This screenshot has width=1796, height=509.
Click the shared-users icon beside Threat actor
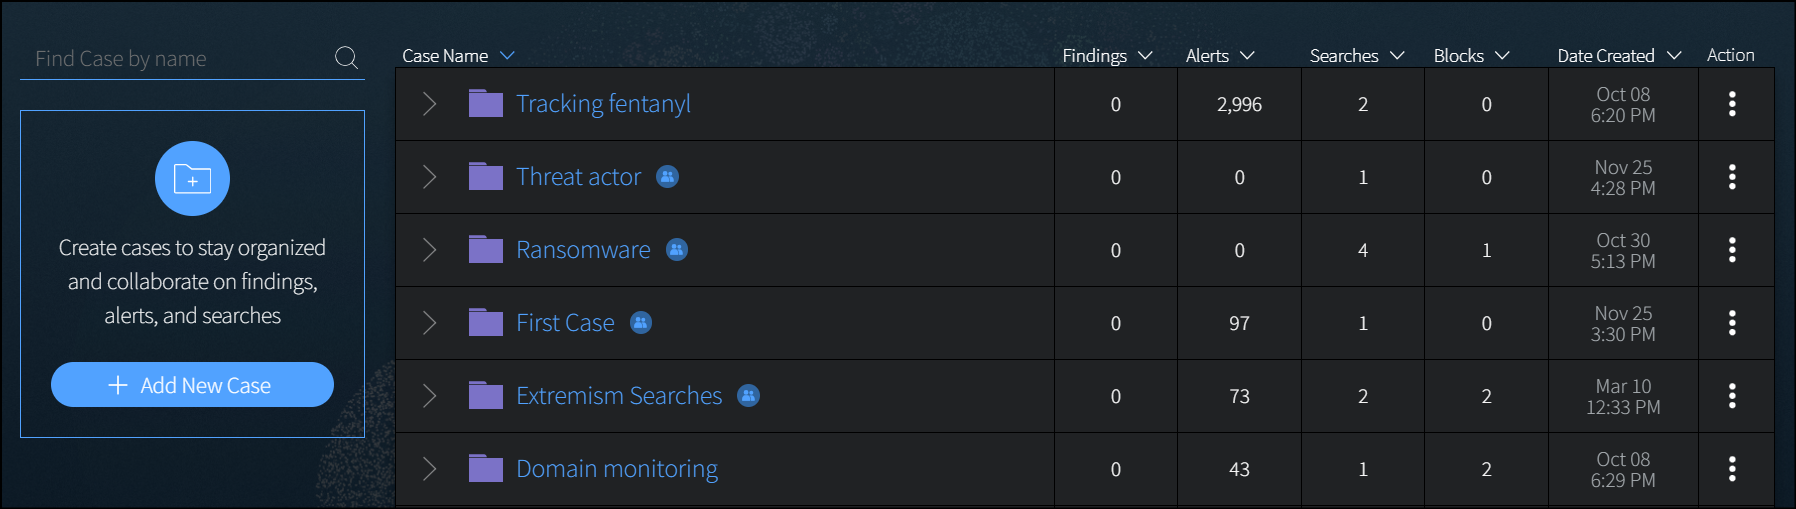(667, 177)
